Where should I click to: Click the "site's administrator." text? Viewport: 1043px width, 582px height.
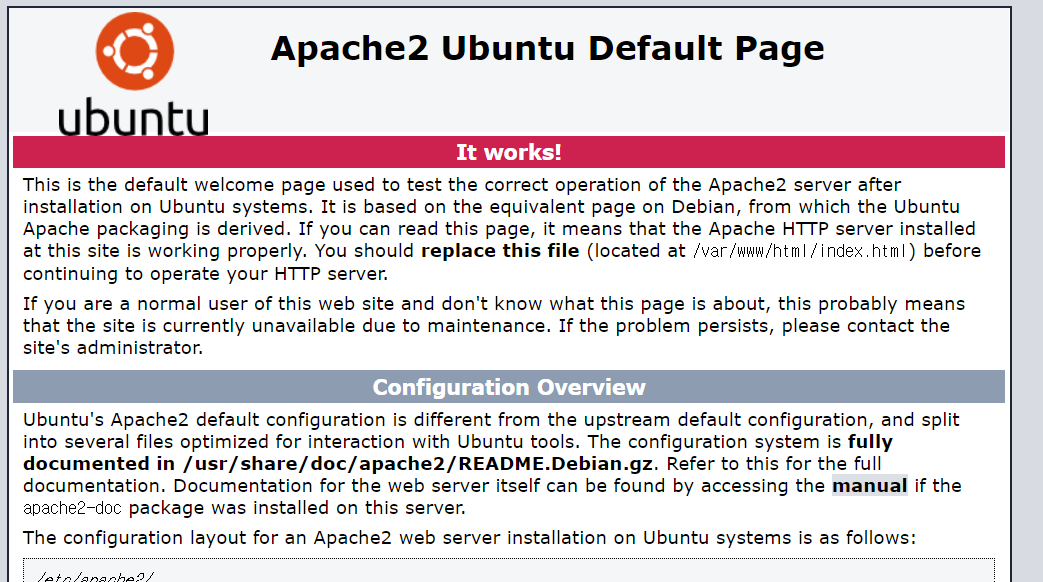point(113,348)
